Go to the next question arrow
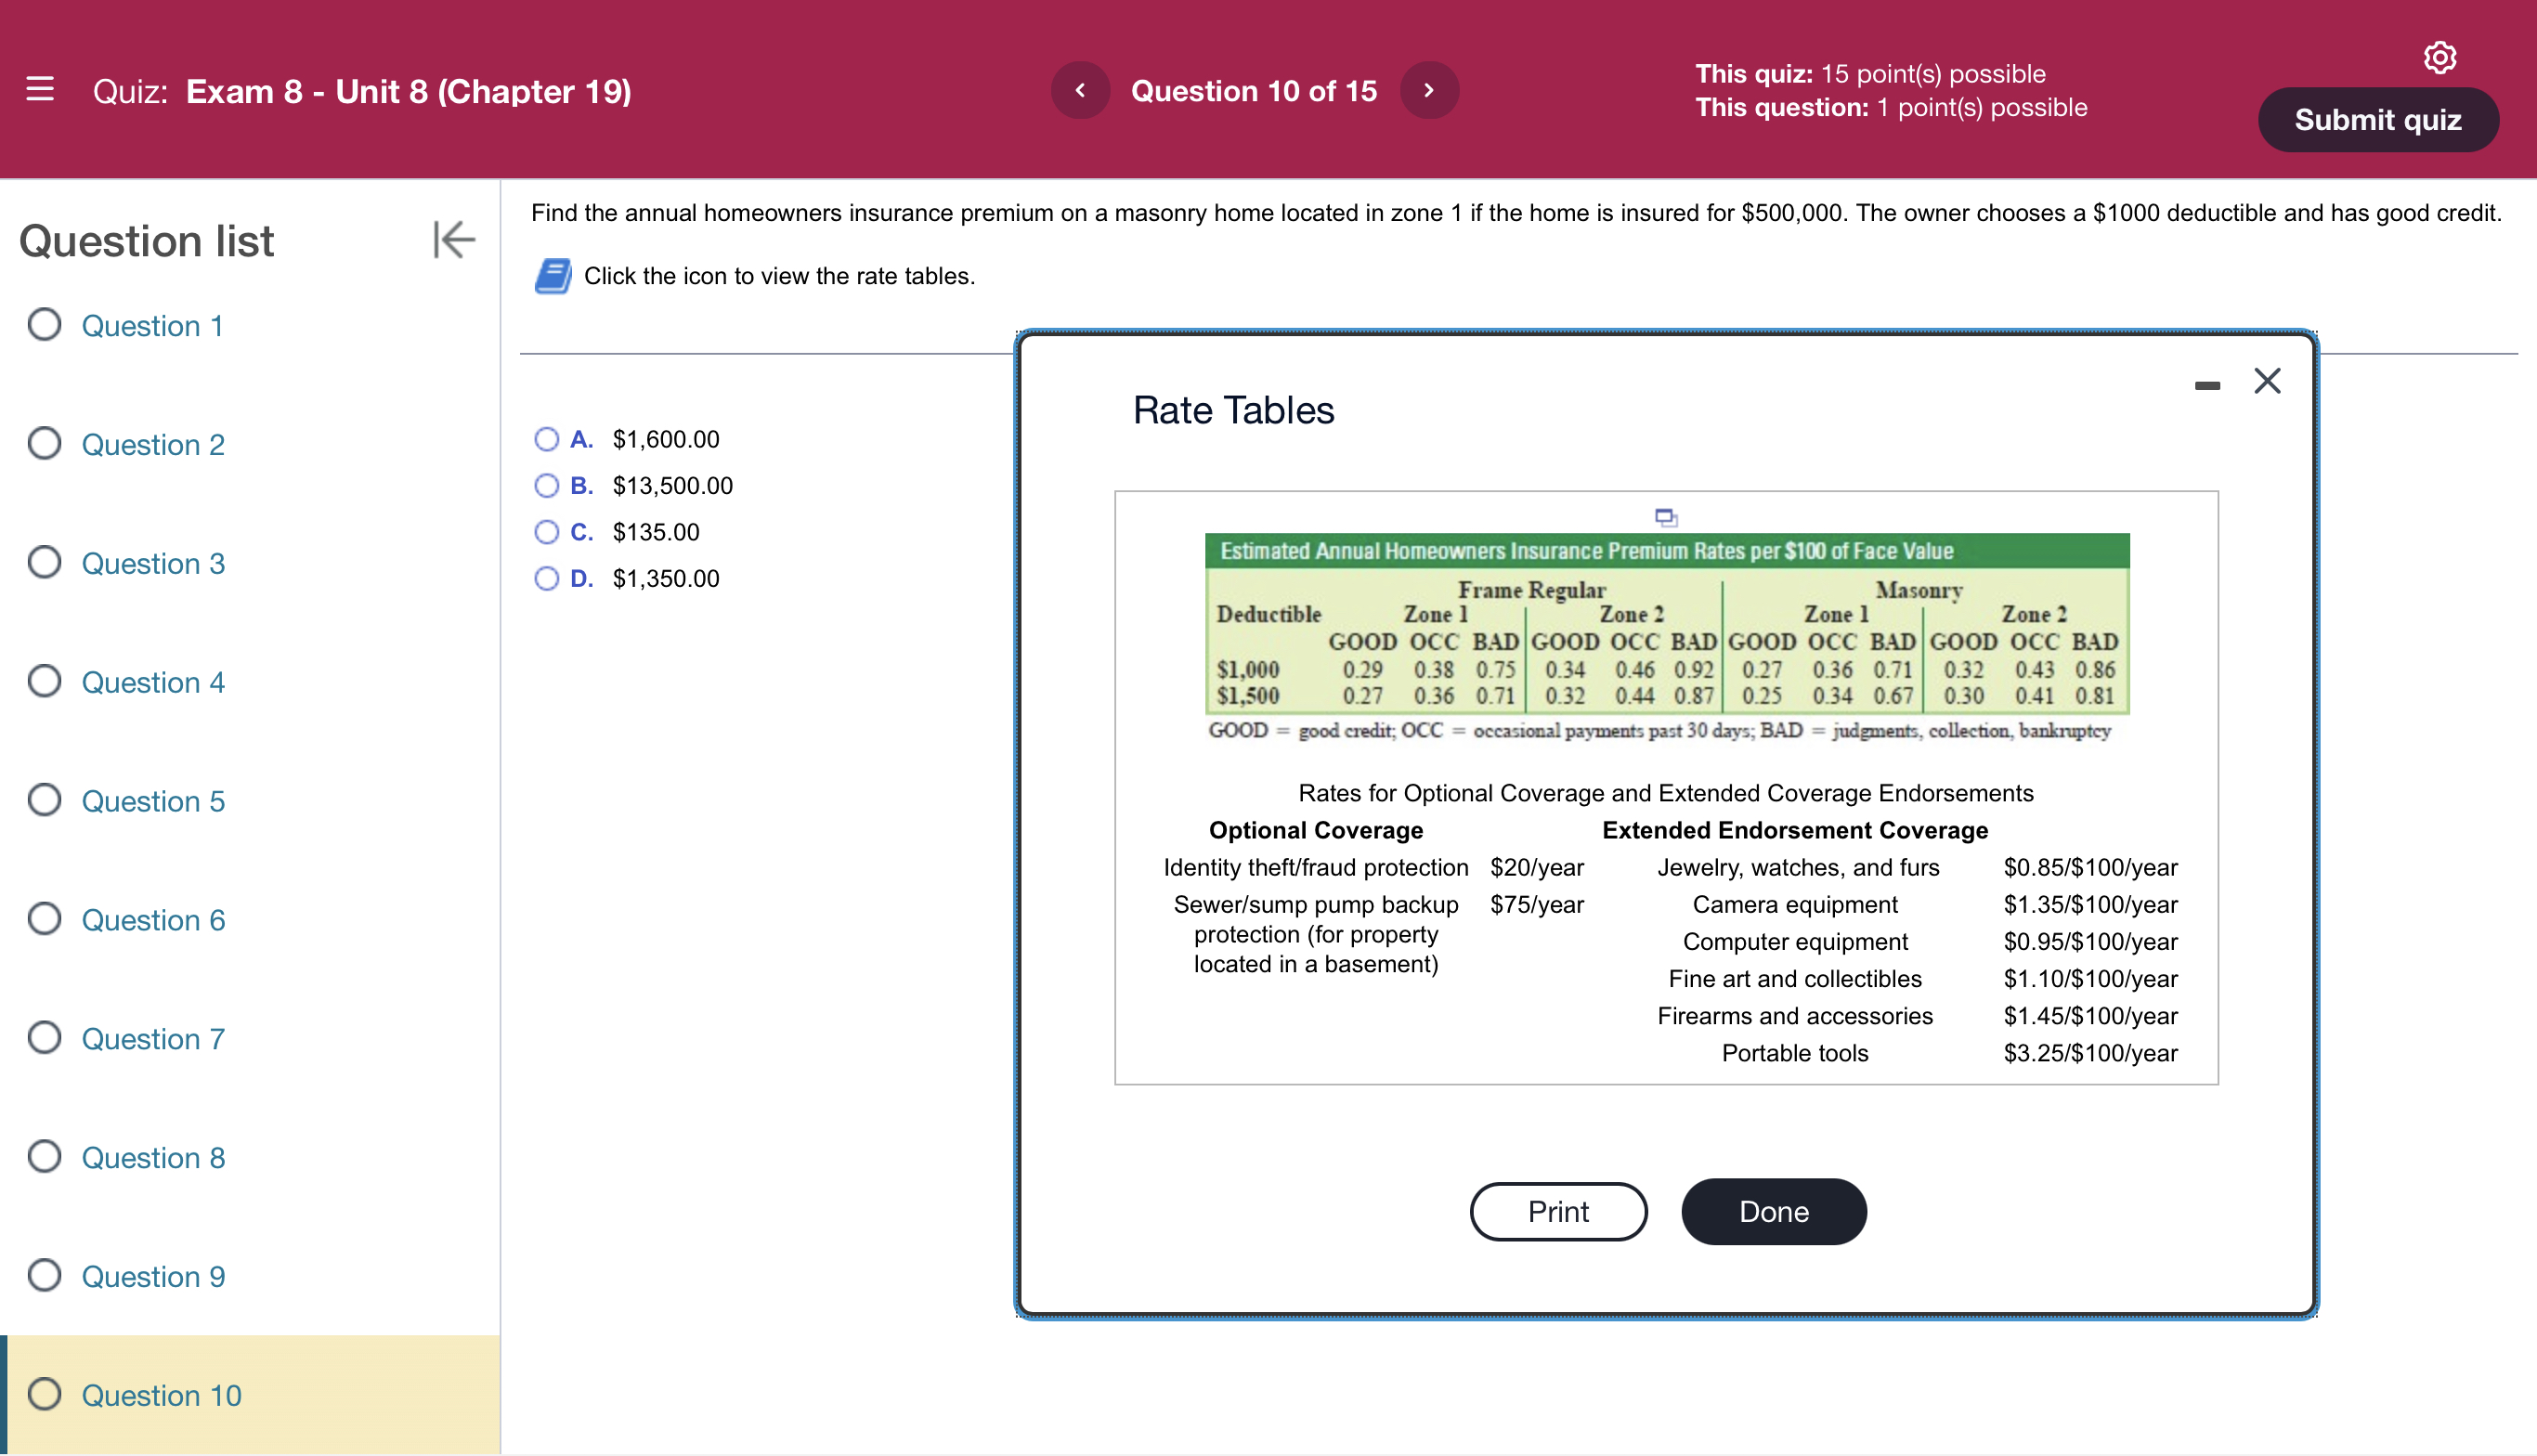 tap(1429, 91)
